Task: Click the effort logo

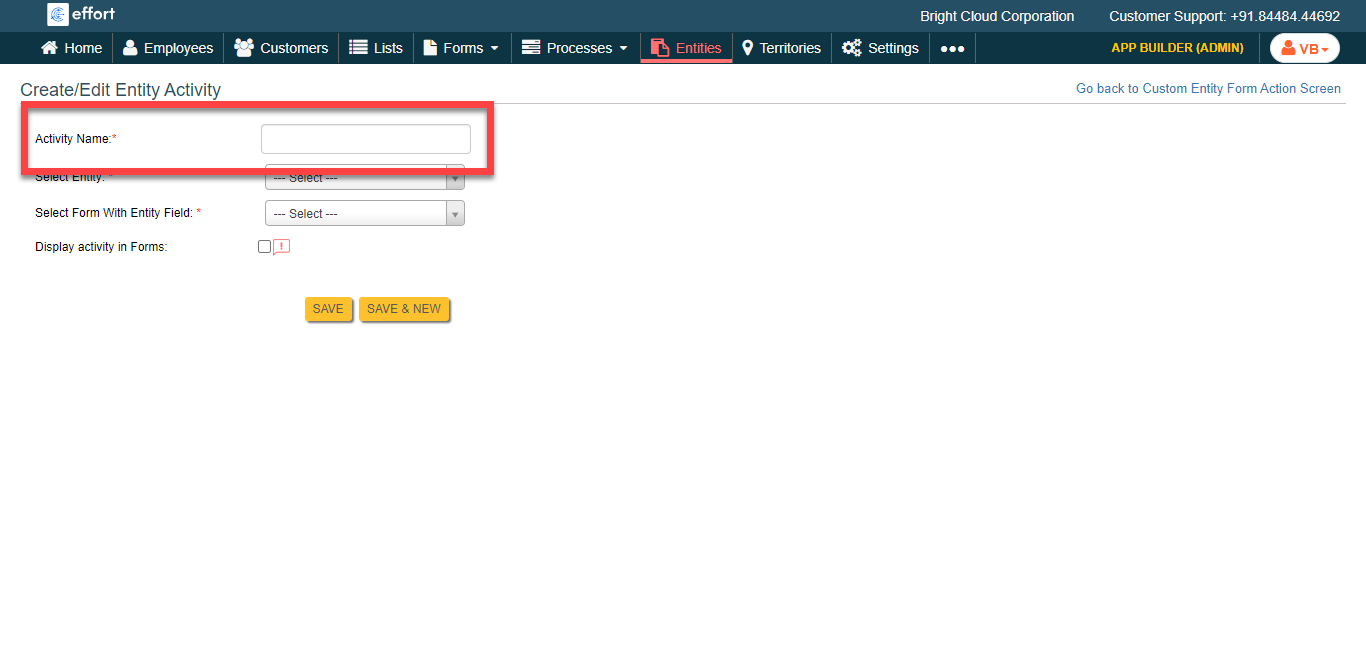Action: (x=80, y=15)
